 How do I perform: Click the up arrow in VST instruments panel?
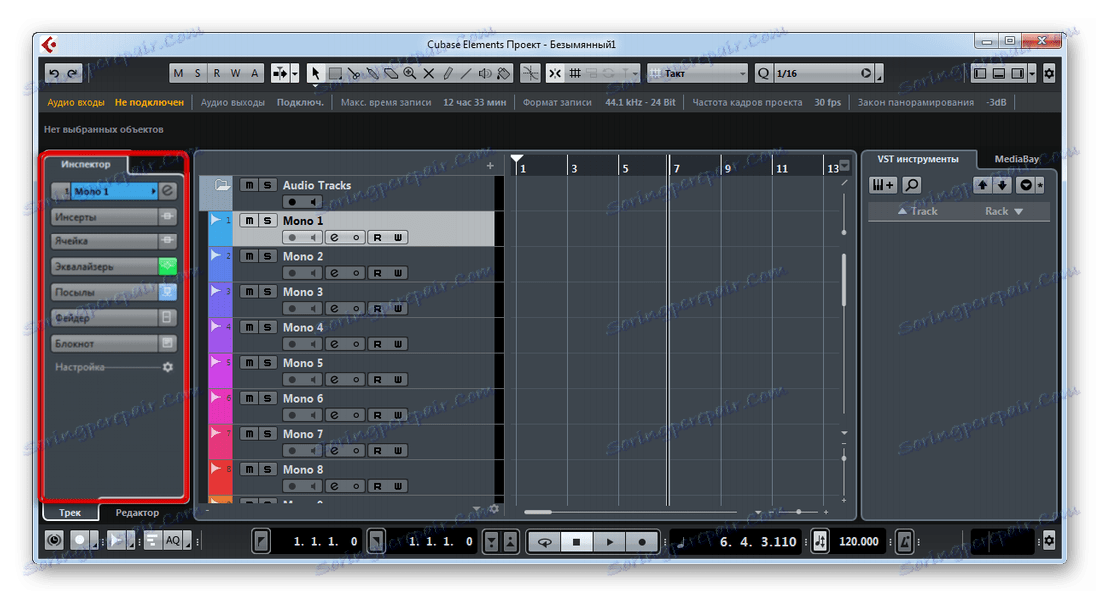[983, 185]
